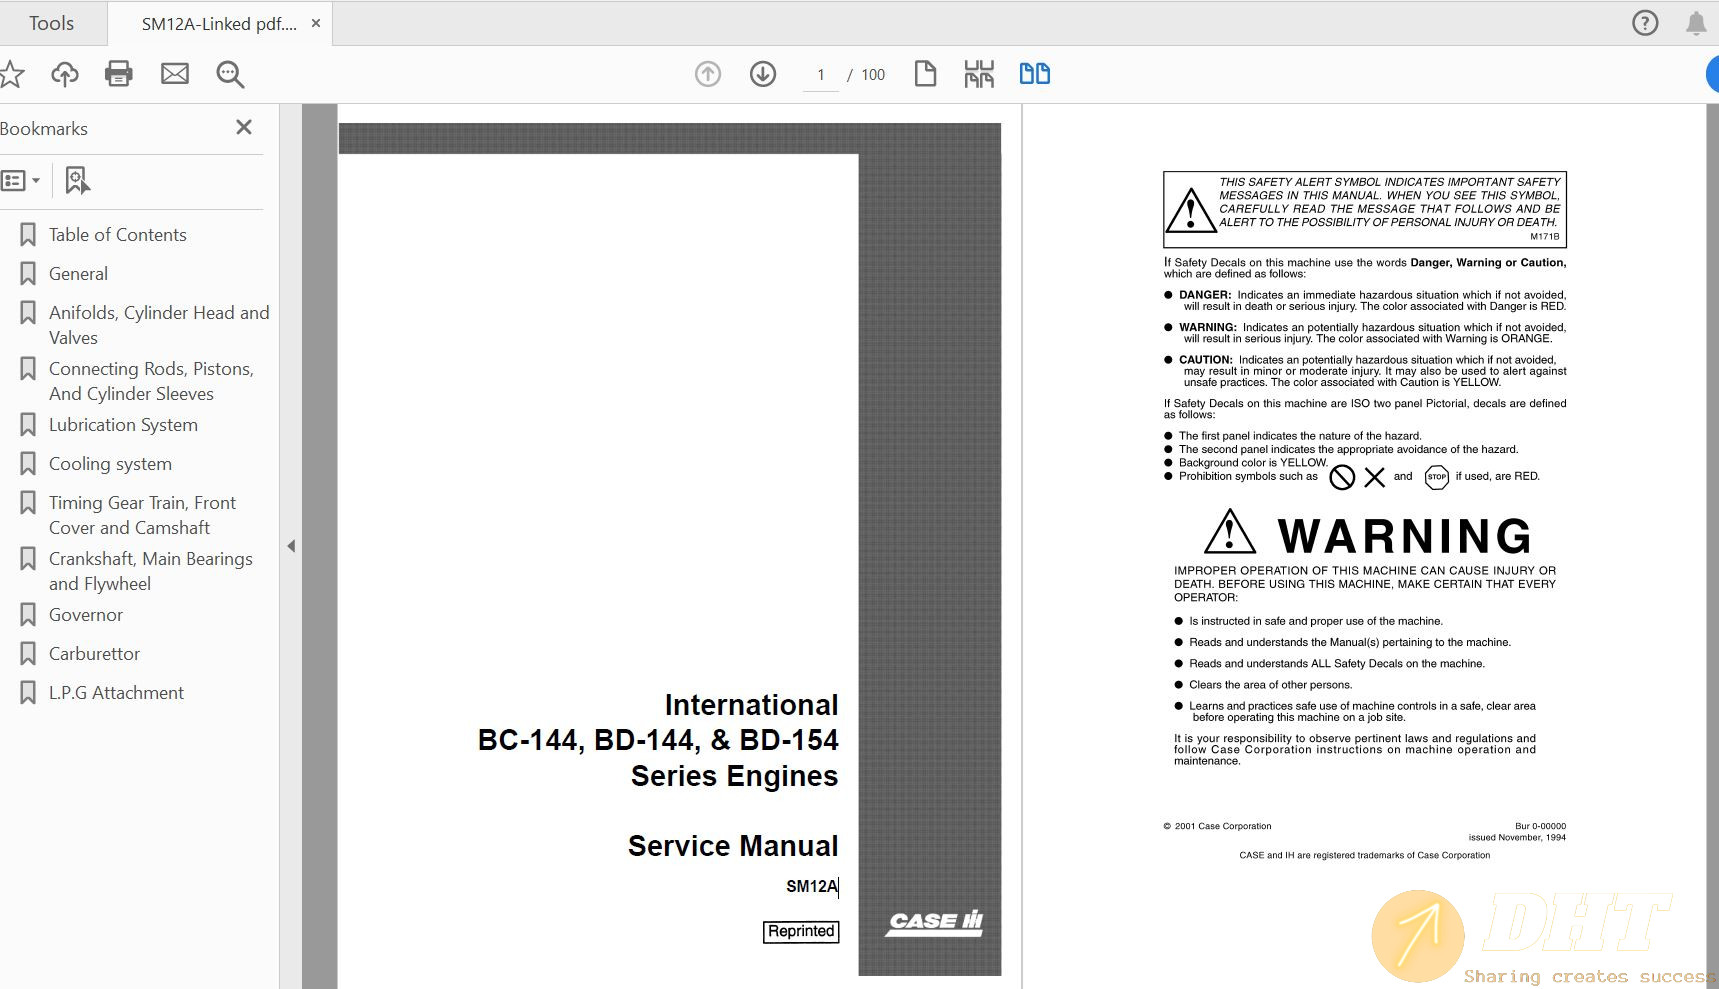Select the single page view icon
The height and width of the screenshot is (989, 1719).
[x=925, y=74]
